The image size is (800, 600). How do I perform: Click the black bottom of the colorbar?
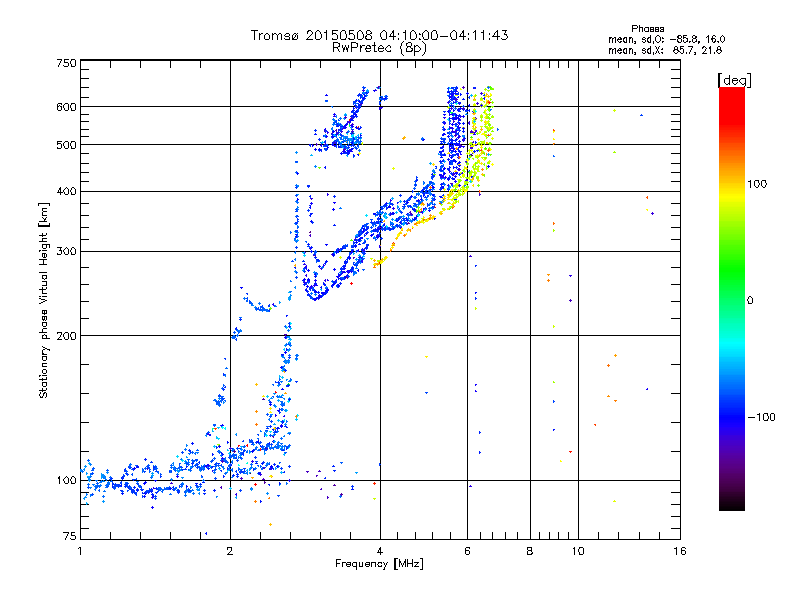tap(732, 504)
